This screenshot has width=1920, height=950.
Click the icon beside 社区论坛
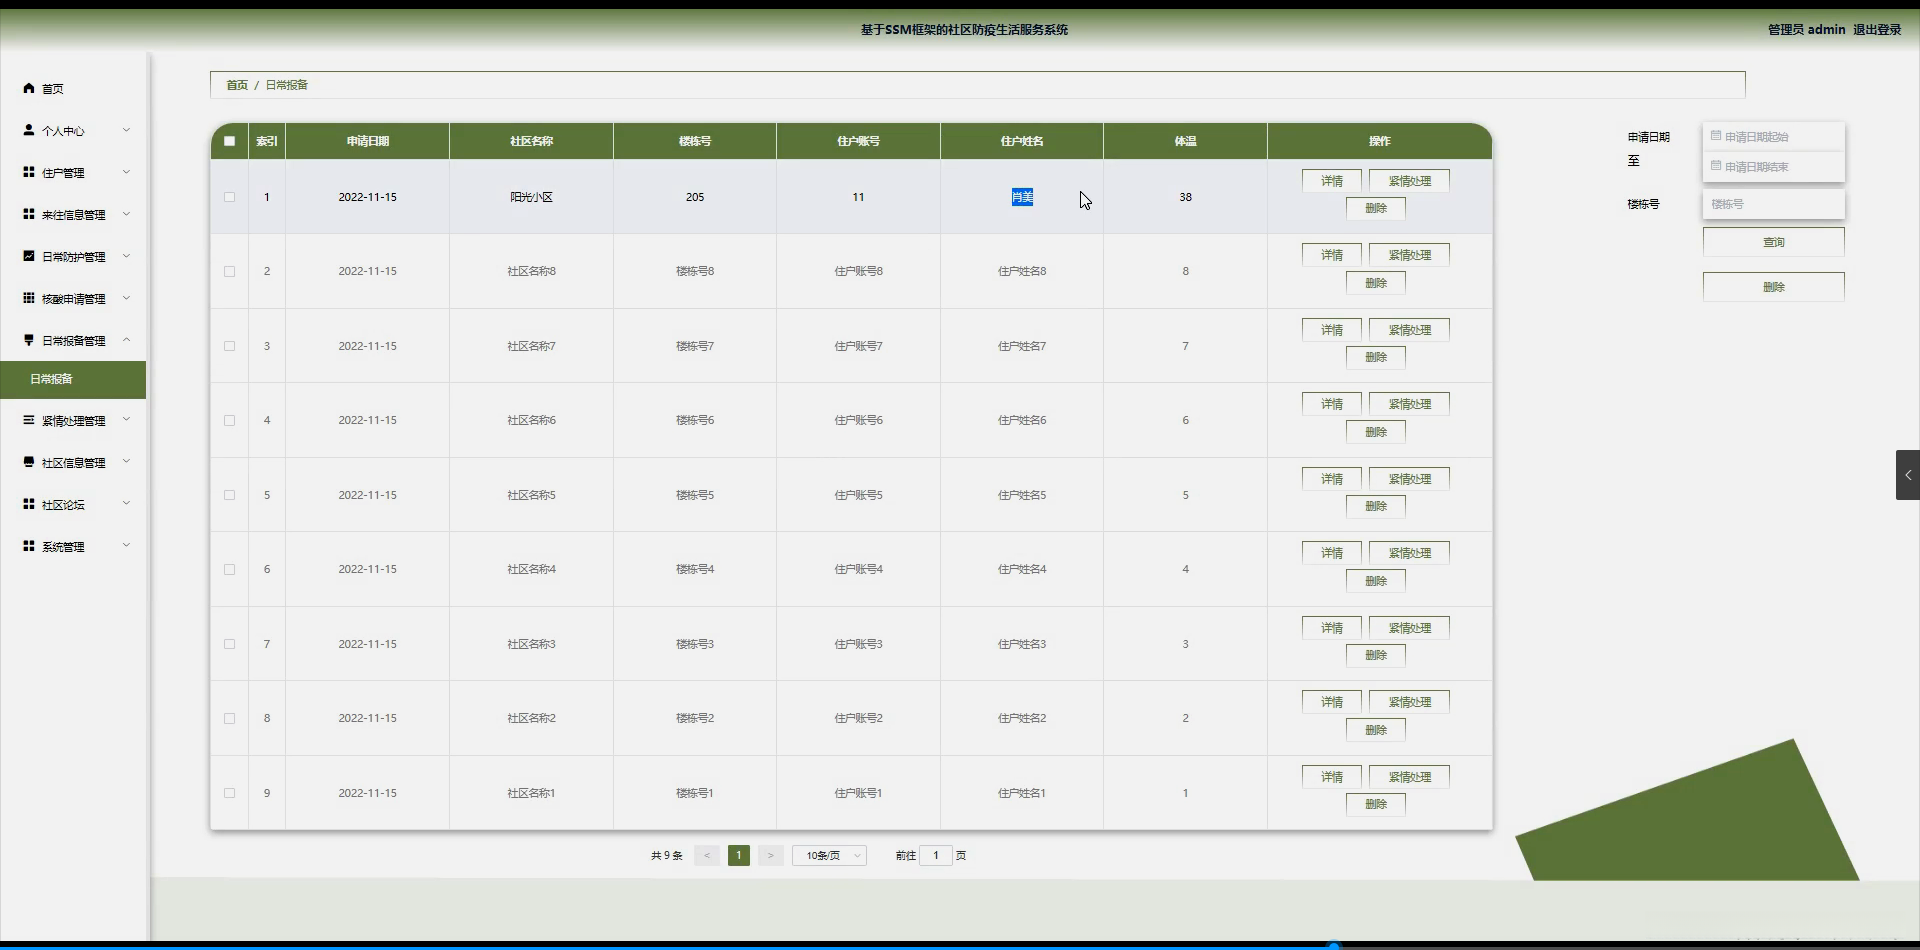(29, 504)
